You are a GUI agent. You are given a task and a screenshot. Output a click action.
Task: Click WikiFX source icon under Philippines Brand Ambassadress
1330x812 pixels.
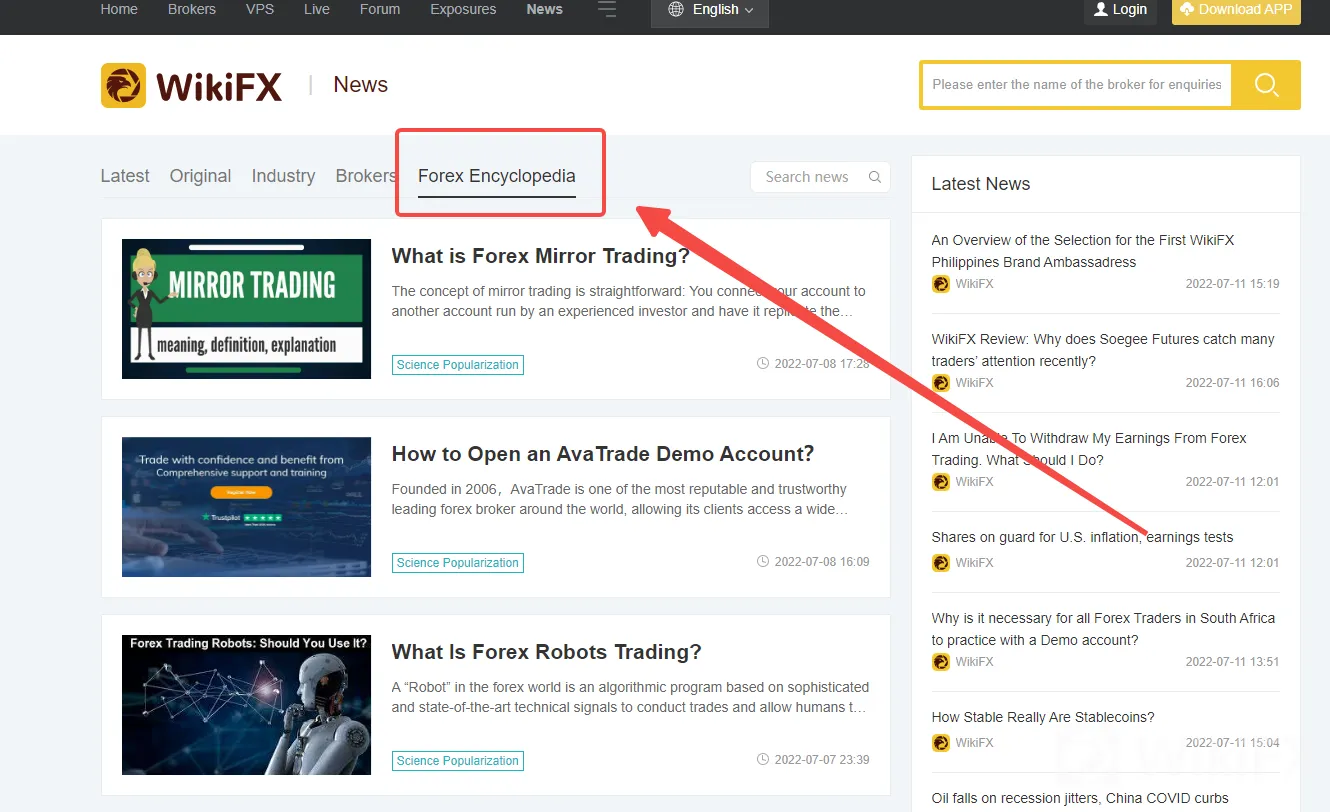[940, 284]
